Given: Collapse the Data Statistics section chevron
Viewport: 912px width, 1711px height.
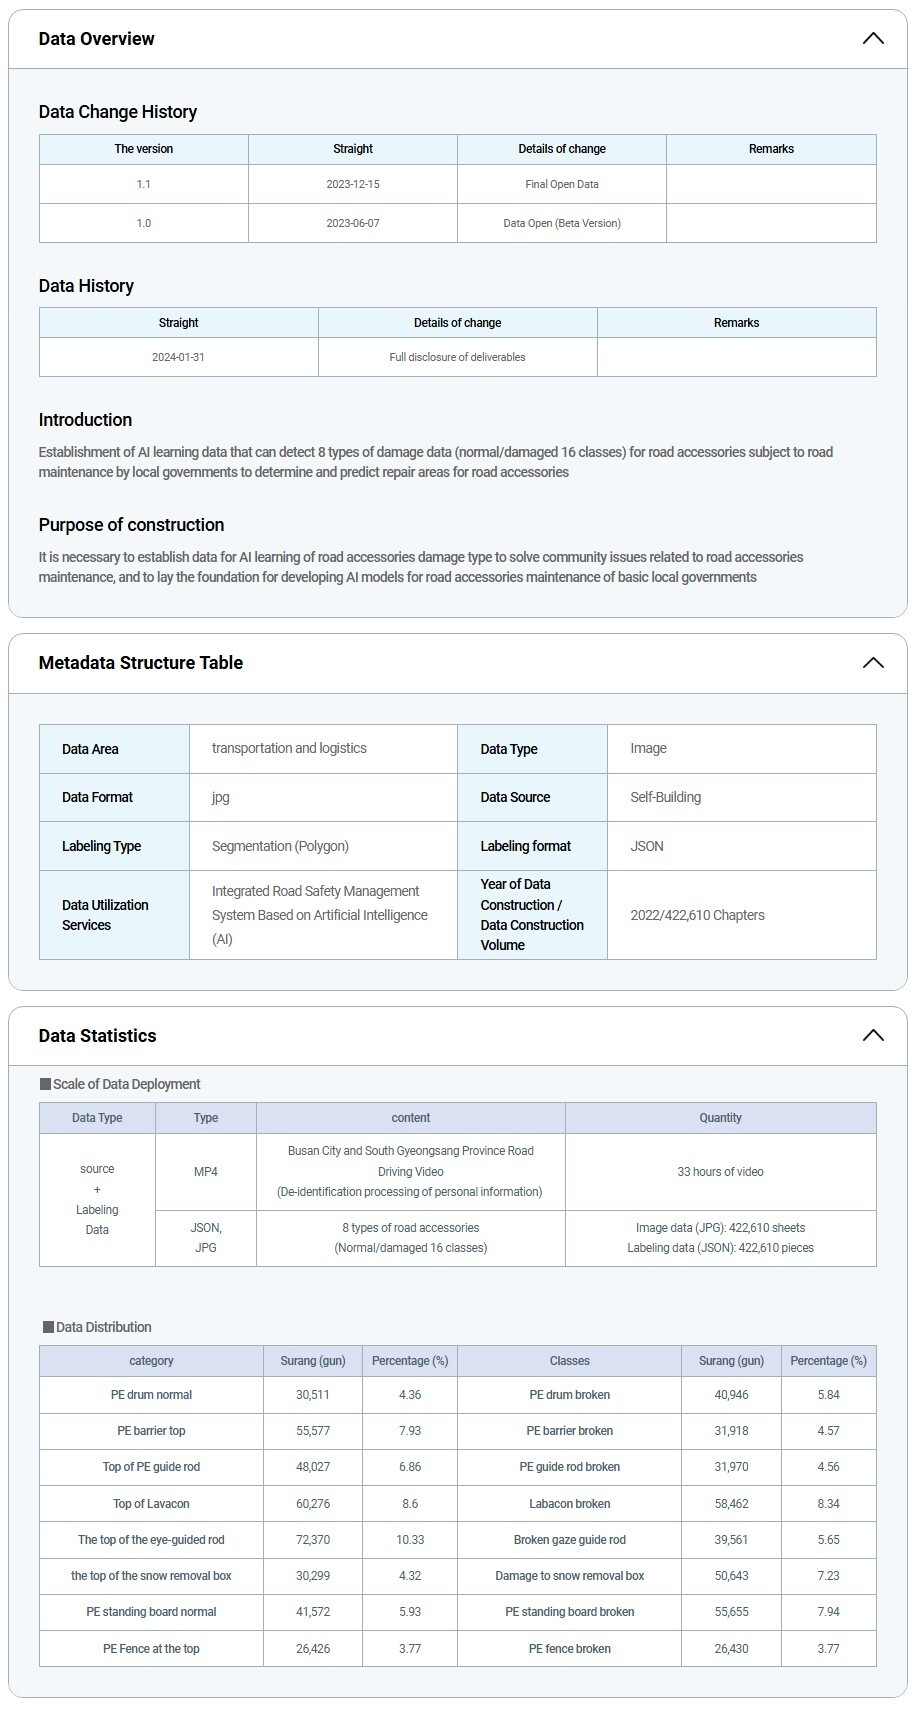Looking at the screenshot, I should pyautogui.click(x=872, y=1036).
